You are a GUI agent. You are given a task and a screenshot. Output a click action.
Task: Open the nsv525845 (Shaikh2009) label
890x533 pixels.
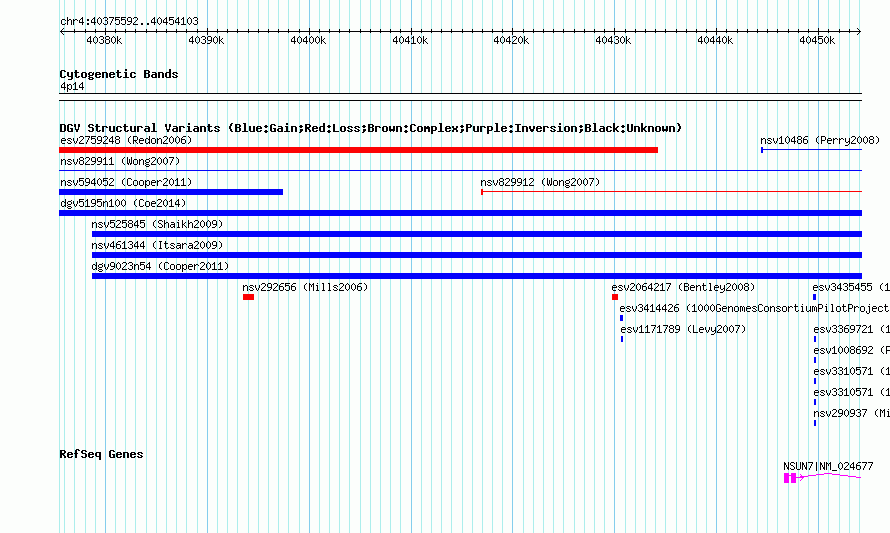[157, 224]
